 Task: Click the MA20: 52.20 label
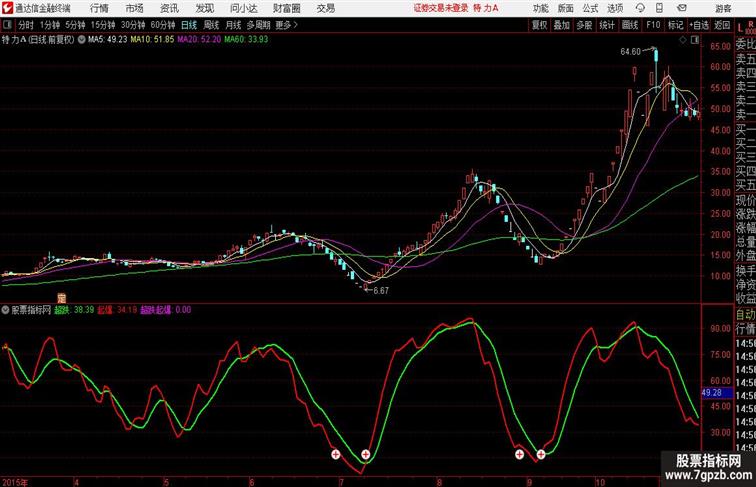199,40
